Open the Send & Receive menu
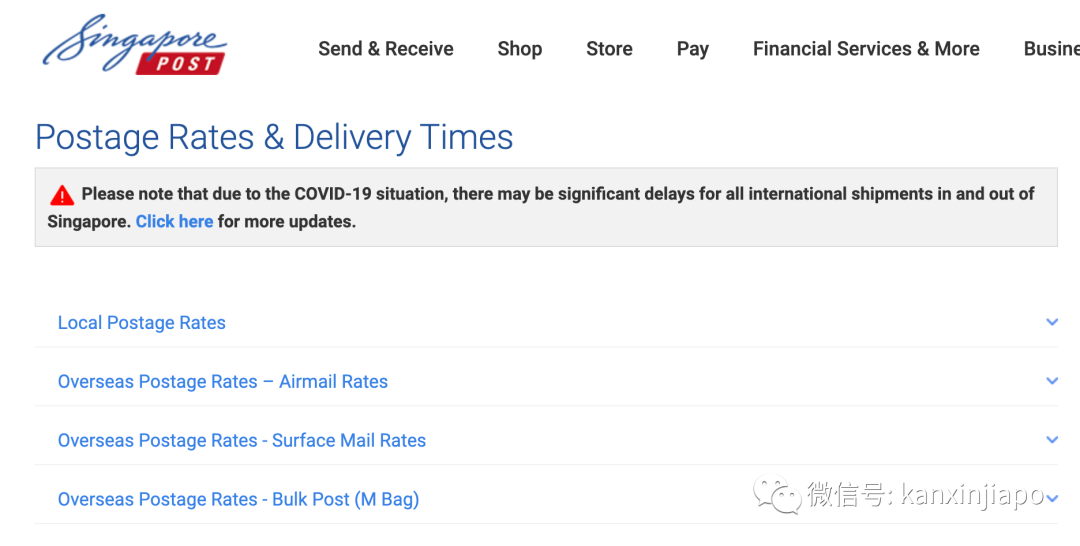 [385, 49]
